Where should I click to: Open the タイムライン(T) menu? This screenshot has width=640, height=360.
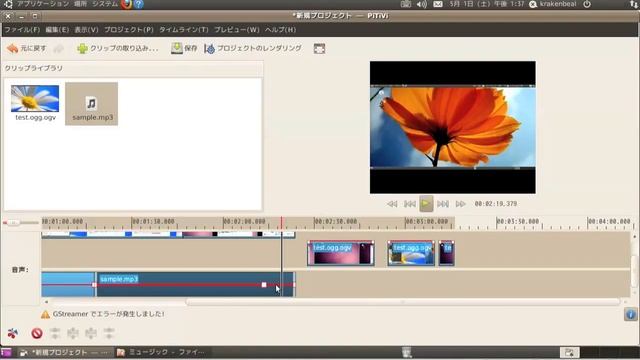coord(184,30)
